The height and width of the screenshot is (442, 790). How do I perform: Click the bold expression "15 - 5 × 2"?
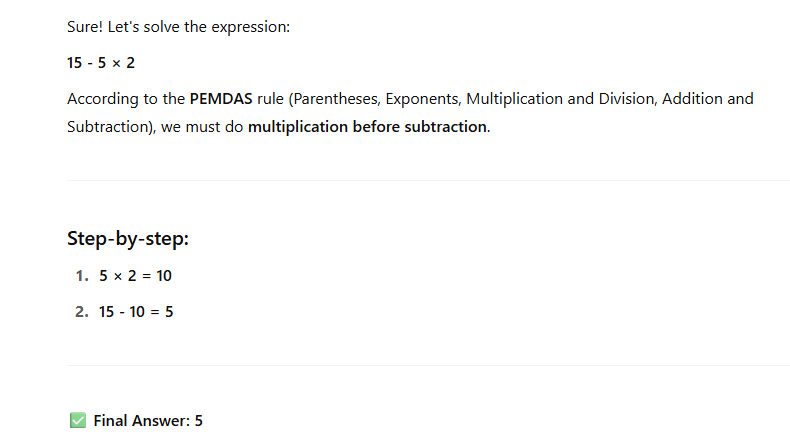(101, 63)
